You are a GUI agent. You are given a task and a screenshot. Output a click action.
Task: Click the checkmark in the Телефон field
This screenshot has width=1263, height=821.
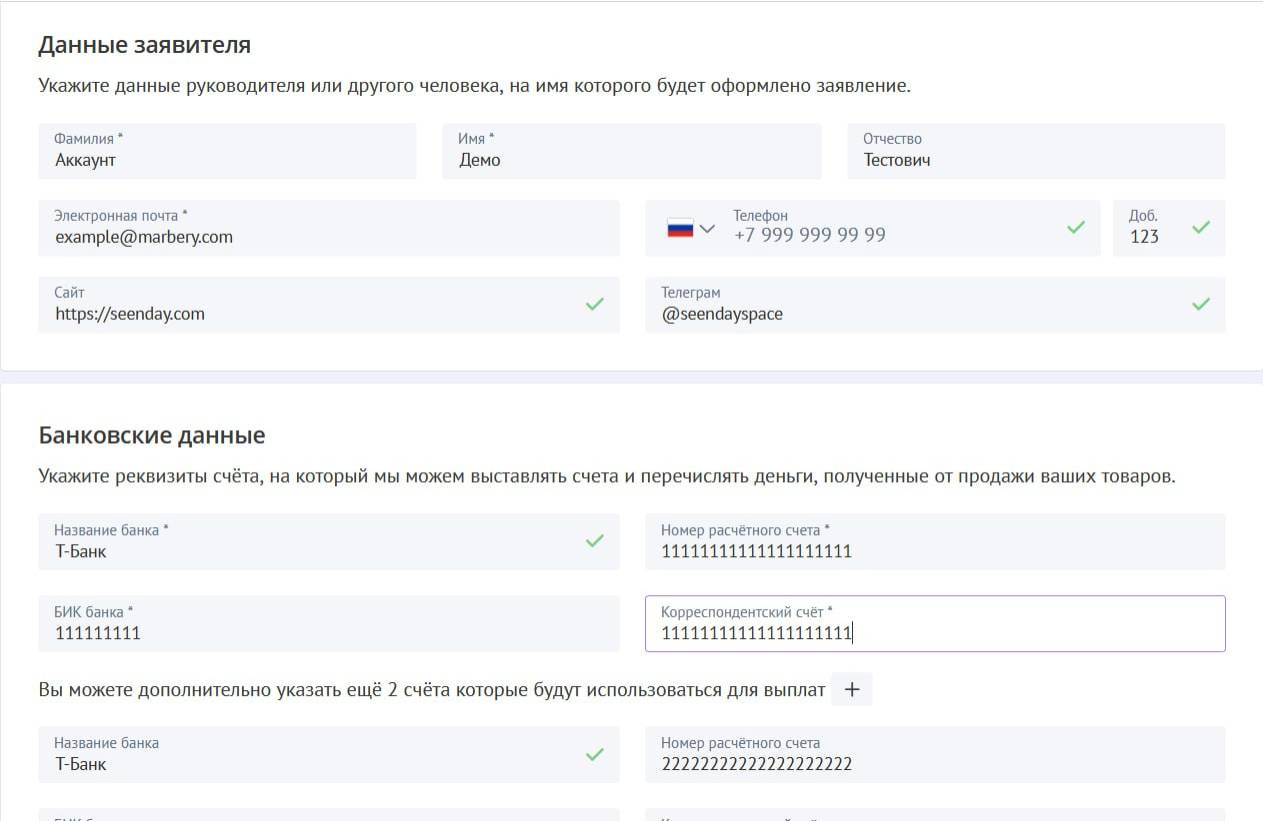click(1076, 227)
